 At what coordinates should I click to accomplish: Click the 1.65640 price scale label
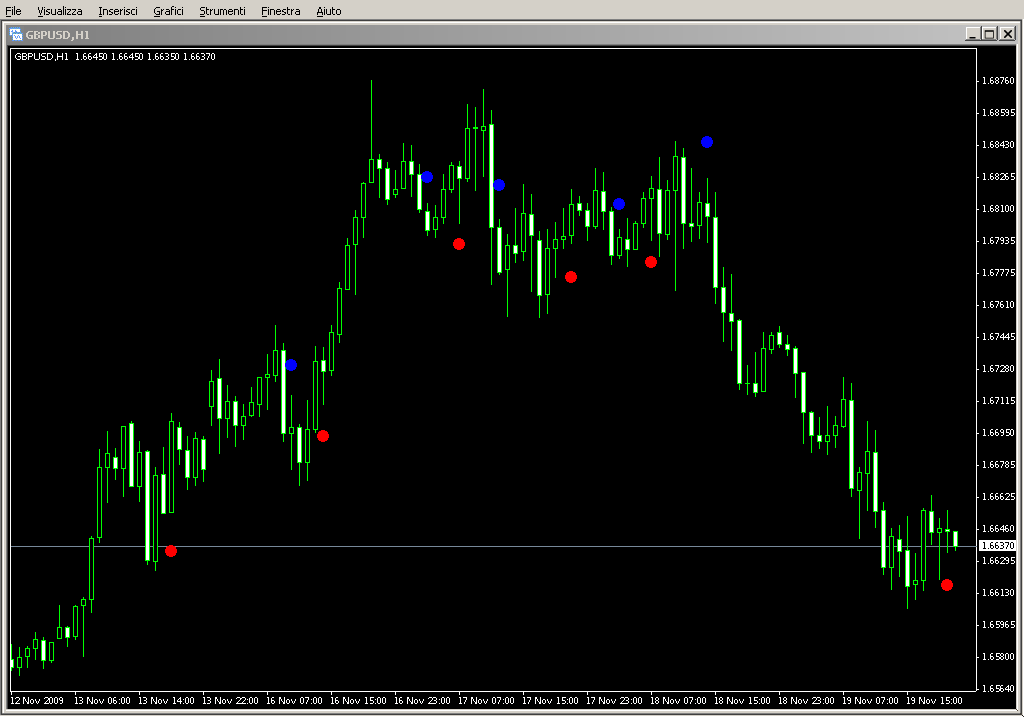[x=999, y=689]
